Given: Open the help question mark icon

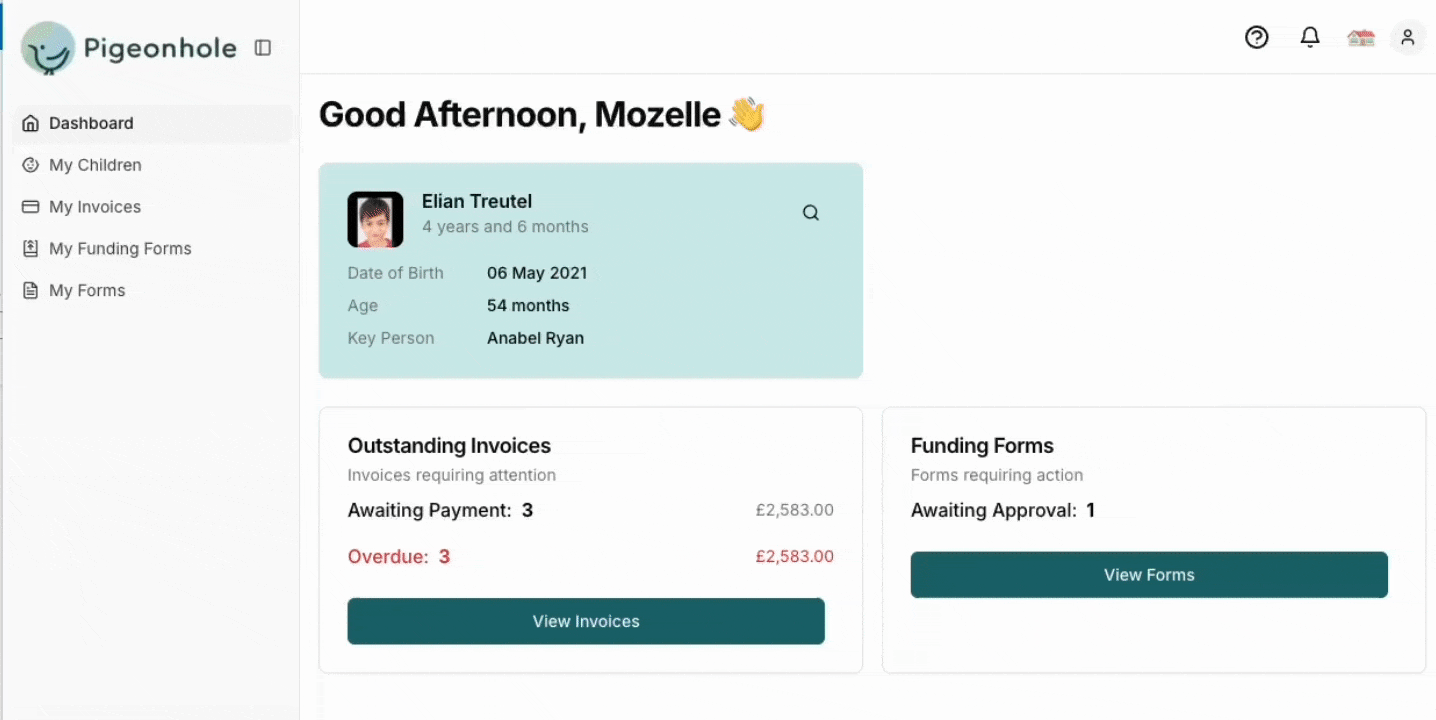Looking at the screenshot, I should (x=1256, y=38).
